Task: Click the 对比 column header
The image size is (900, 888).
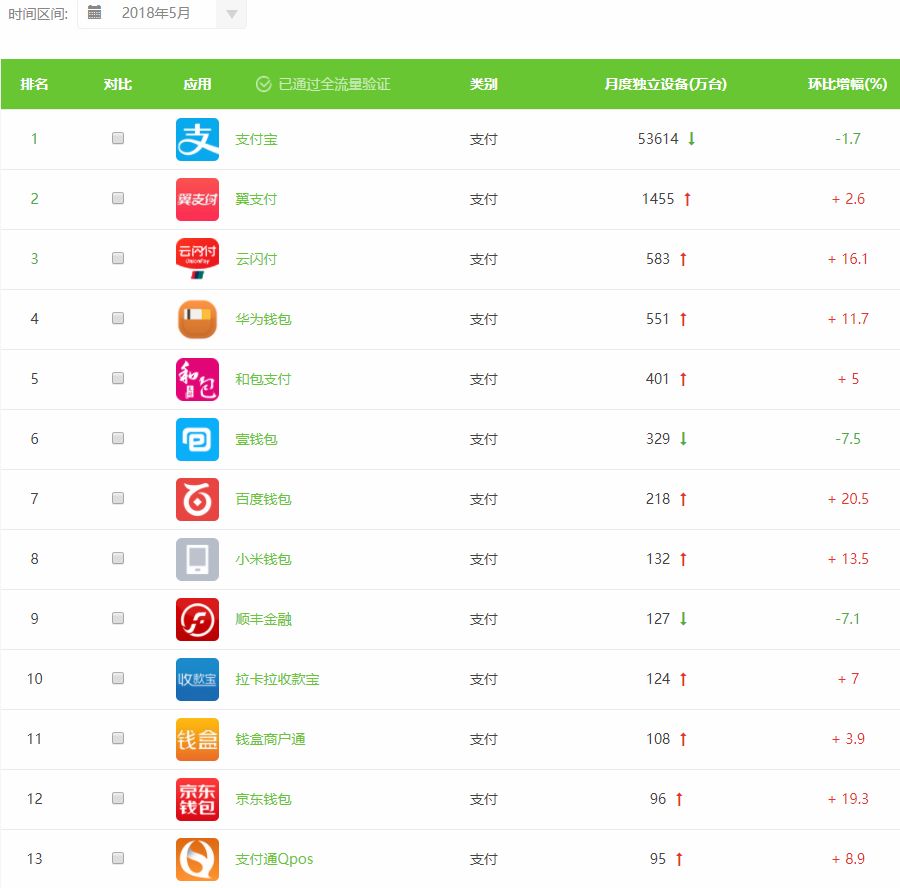Action: (x=118, y=84)
